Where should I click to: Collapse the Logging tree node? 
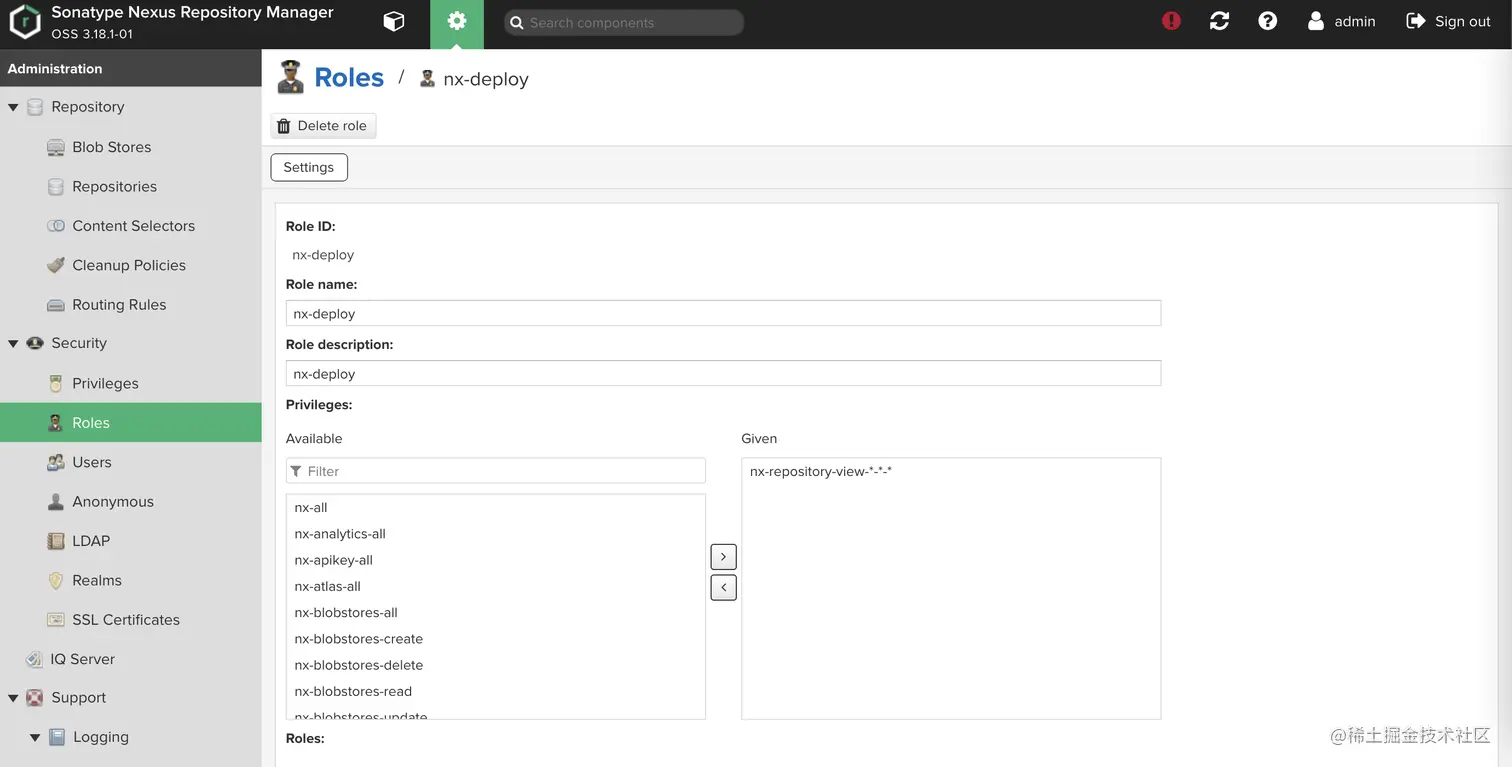tap(35, 738)
